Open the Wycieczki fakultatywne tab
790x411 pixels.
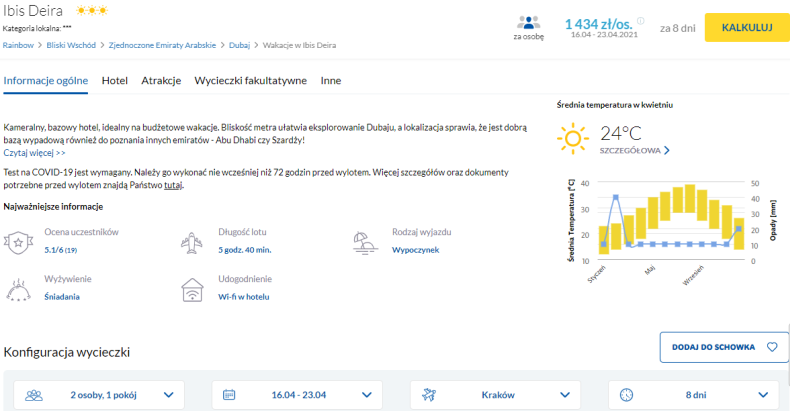(x=250, y=81)
